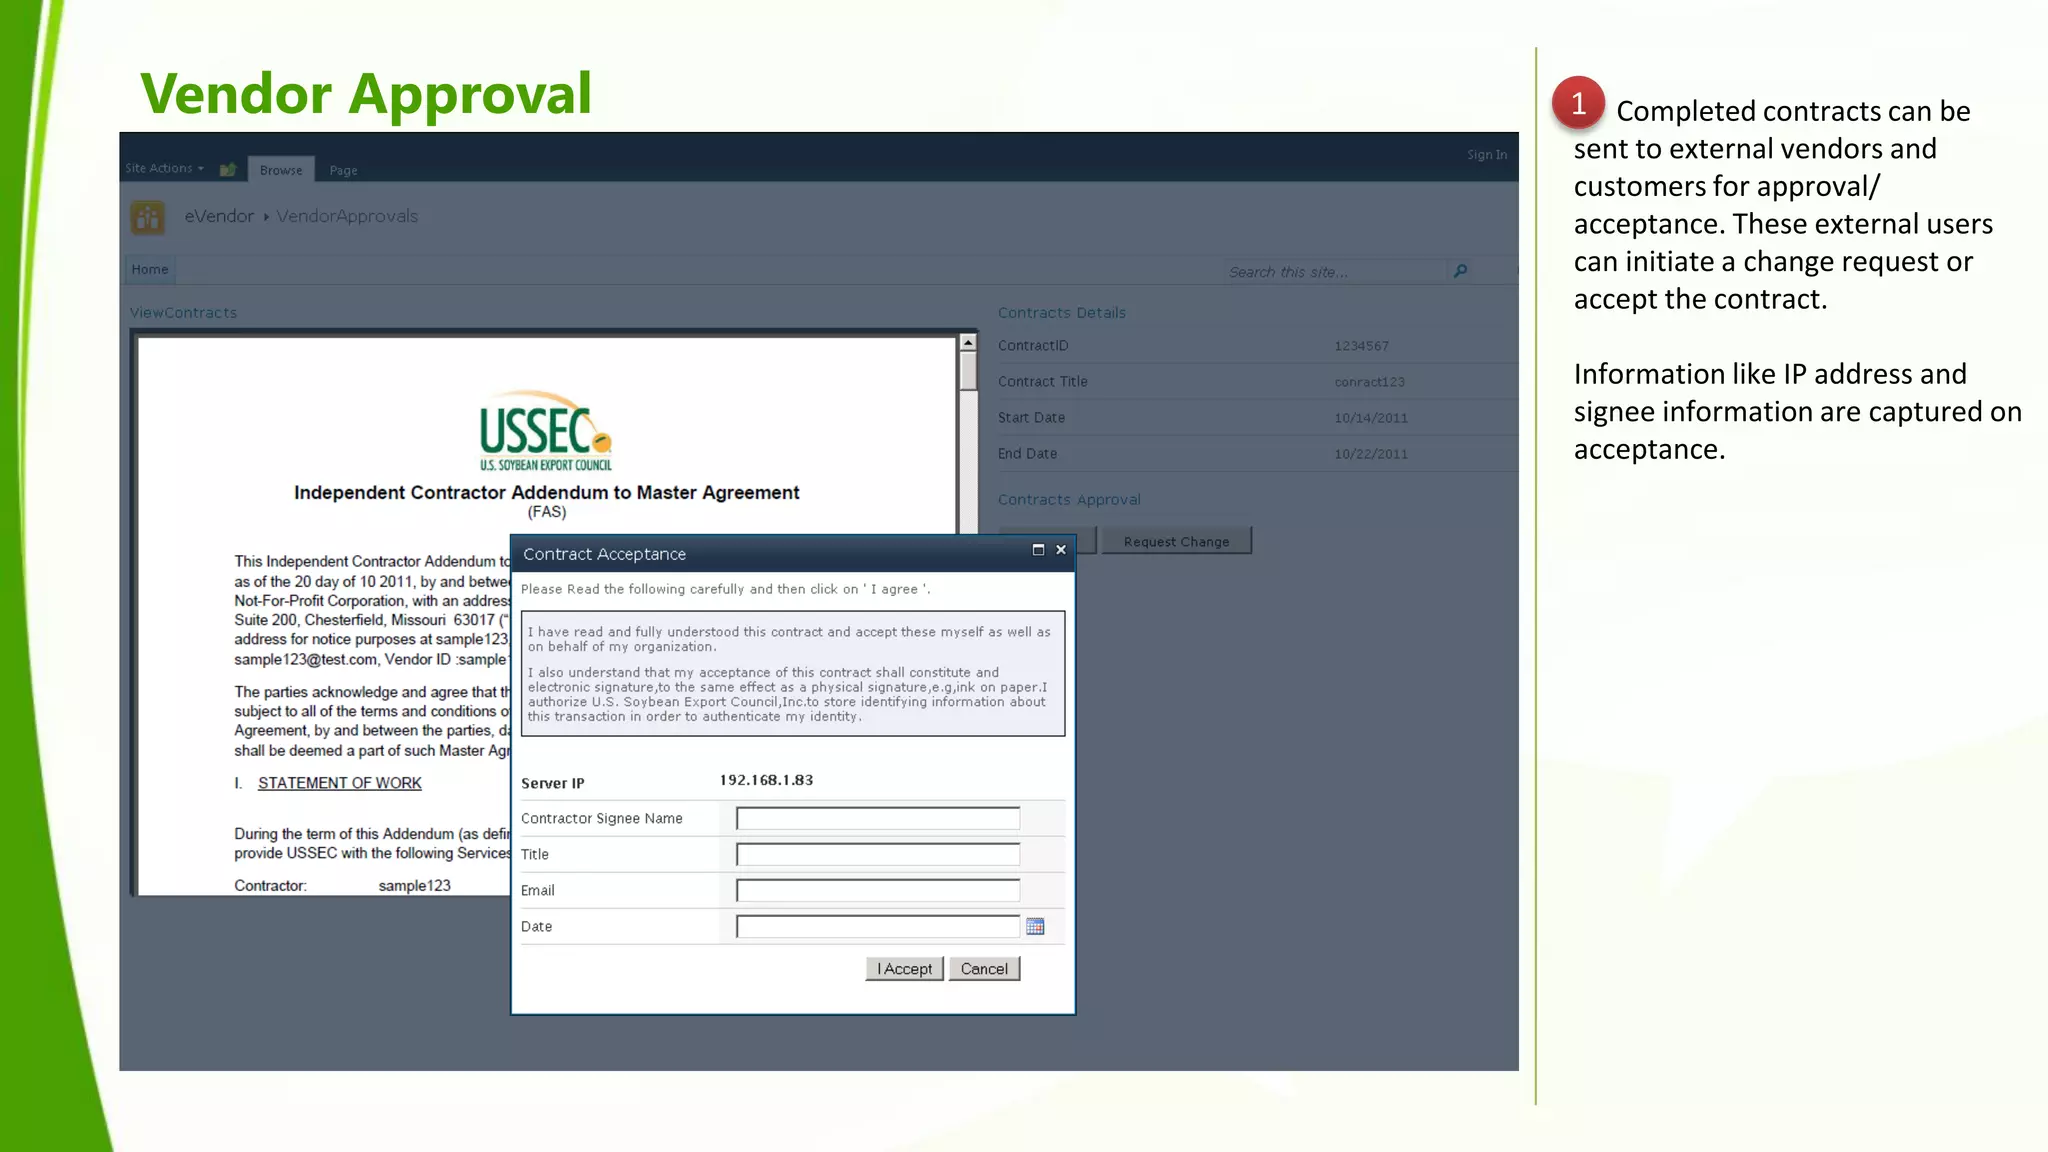
Task: Click the Contracts Details heading
Action: (1062, 313)
